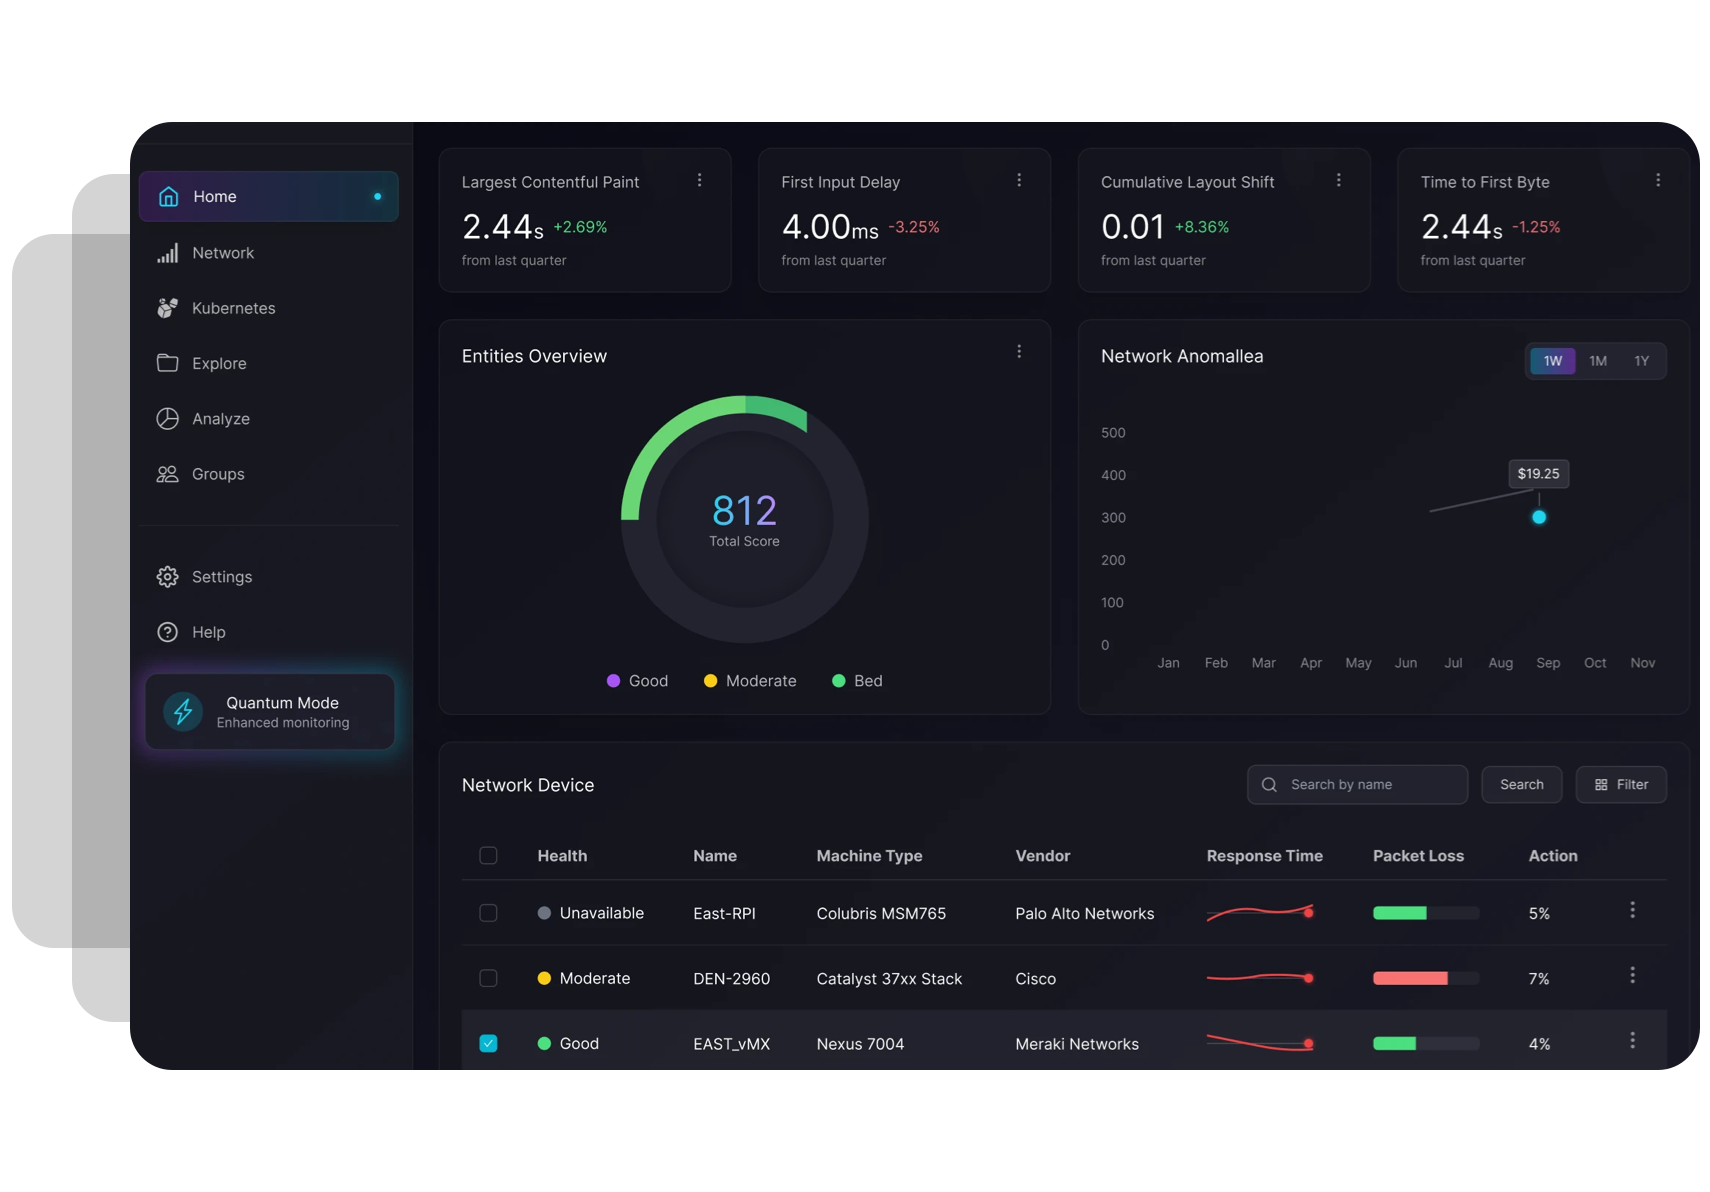This screenshot has height=1192, width=1710.
Task: Expand action menu for DEN-2960 row
Action: click(1632, 975)
